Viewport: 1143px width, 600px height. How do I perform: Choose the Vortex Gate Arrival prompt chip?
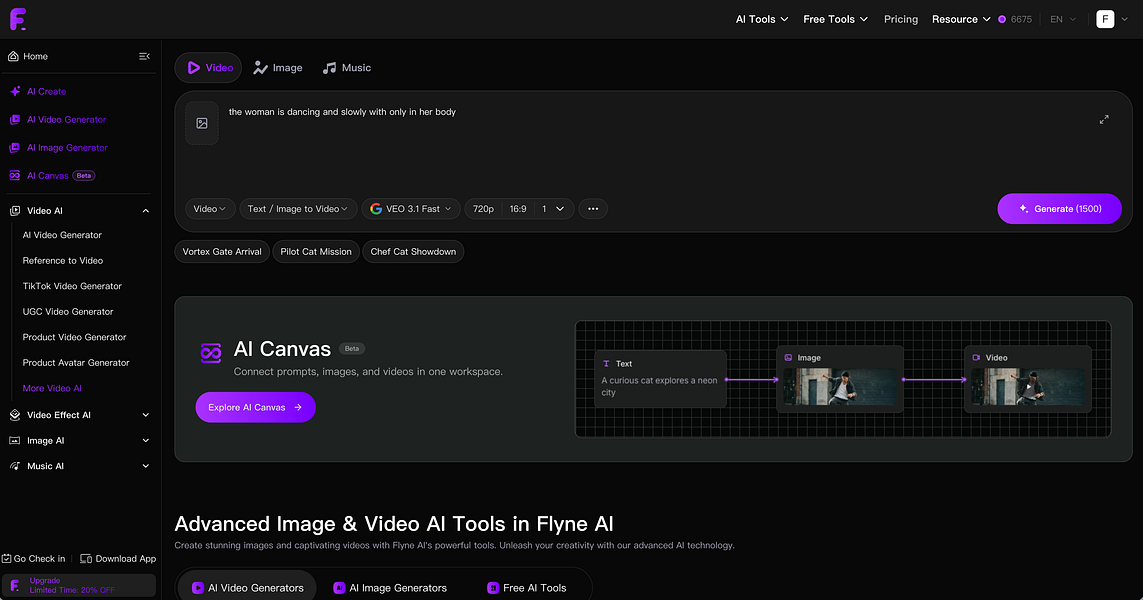pyautogui.click(x=222, y=252)
